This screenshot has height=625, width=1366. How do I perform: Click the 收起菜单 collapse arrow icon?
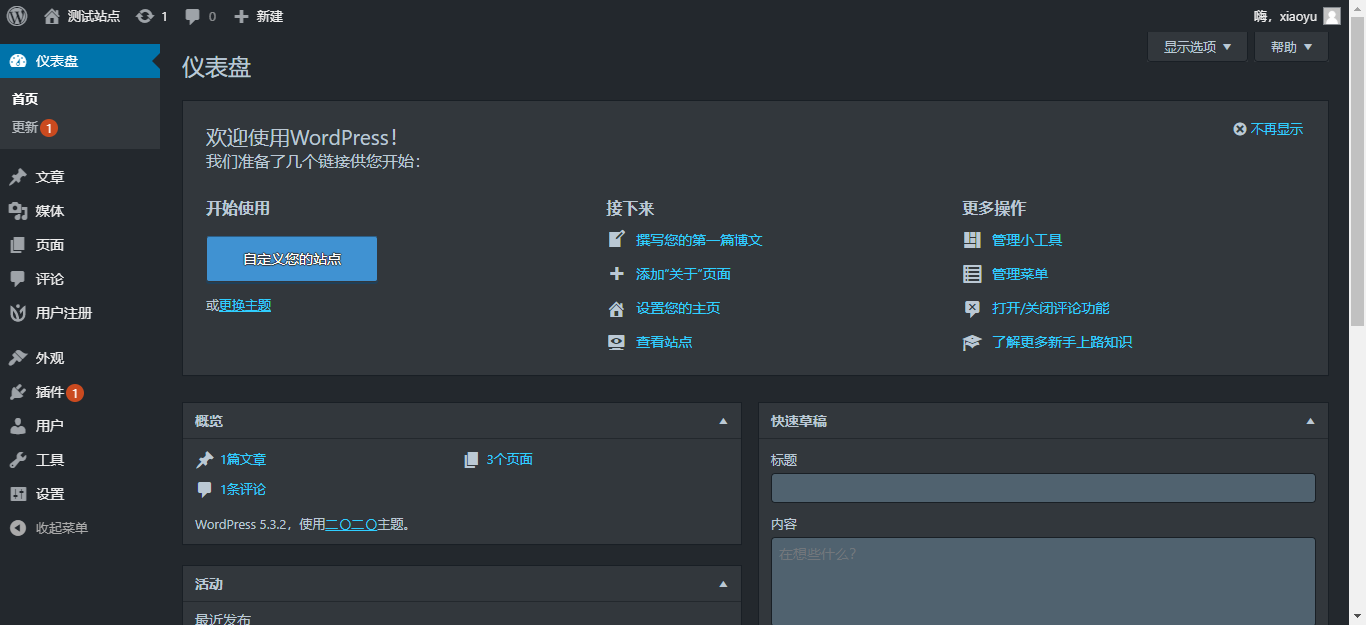point(18,528)
